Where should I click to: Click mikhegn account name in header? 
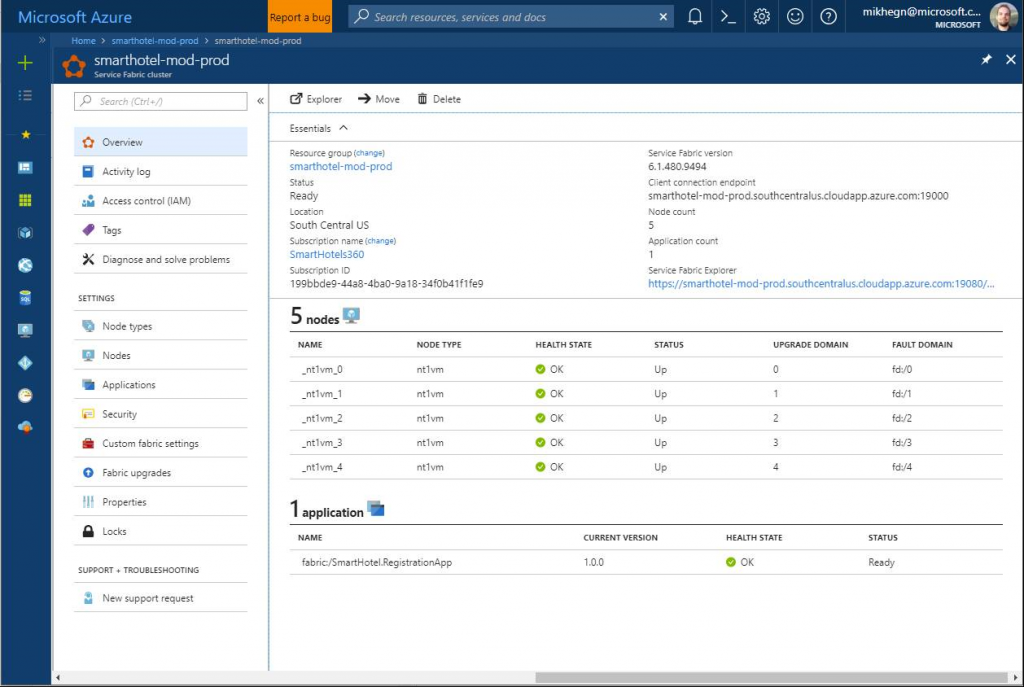click(921, 12)
